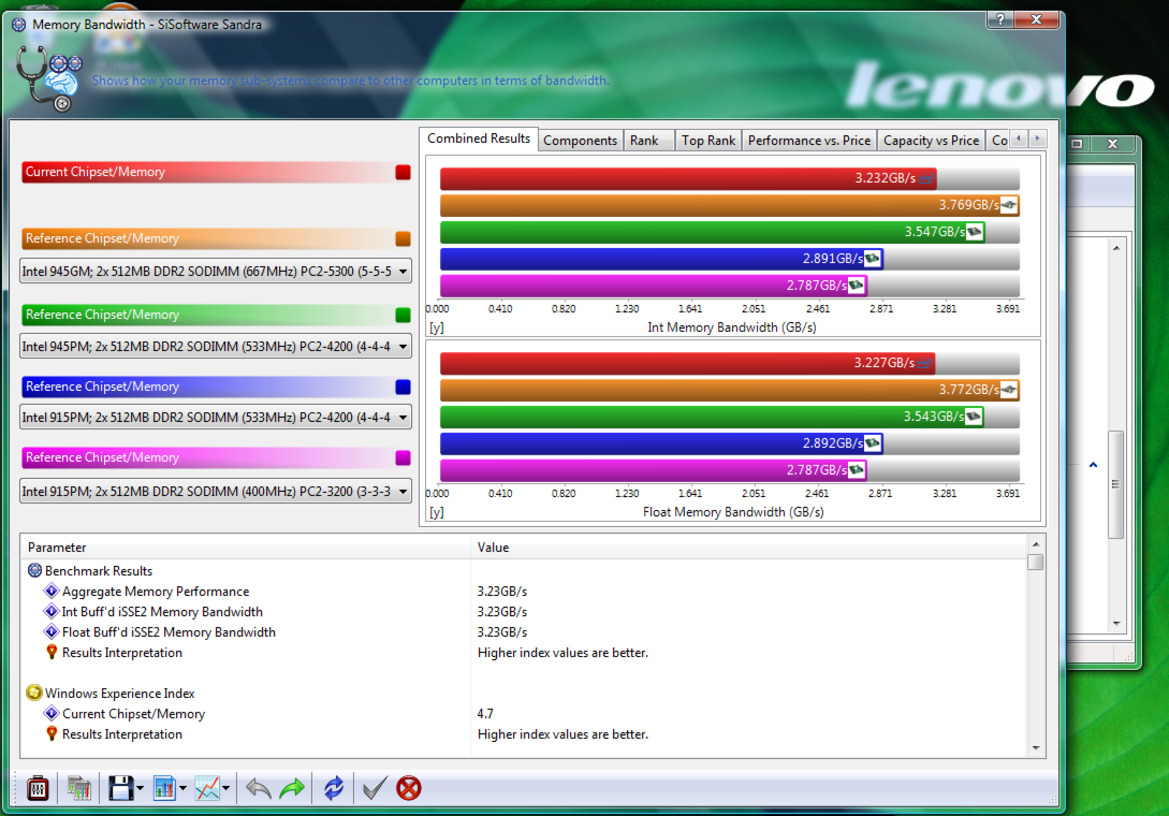
Task: Open the bar chart icon's dropdown arrow
Action: pos(183,788)
